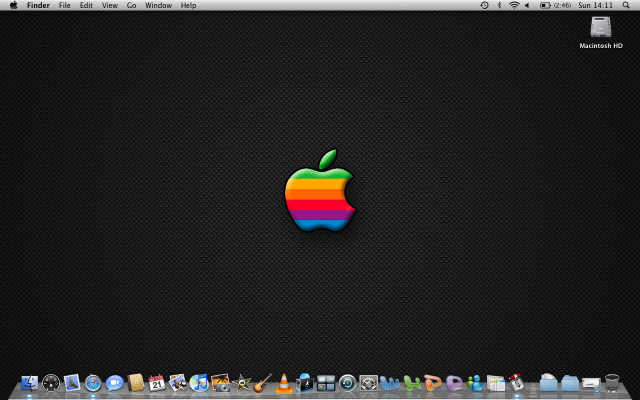Launch PowerPoint orange P icon
The width and height of the screenshot is (640, 400).
[x=433, y=383]
